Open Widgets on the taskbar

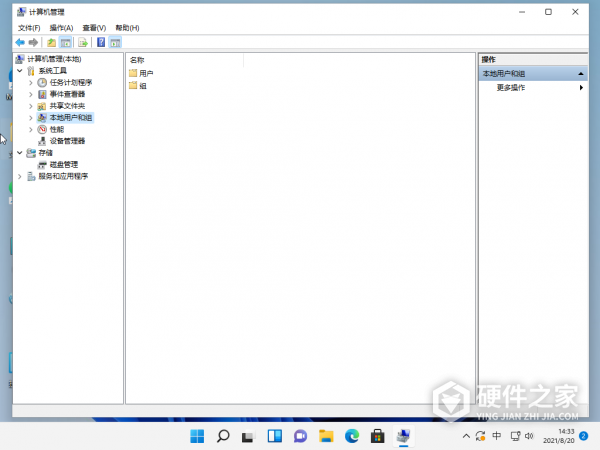[275, 436]
